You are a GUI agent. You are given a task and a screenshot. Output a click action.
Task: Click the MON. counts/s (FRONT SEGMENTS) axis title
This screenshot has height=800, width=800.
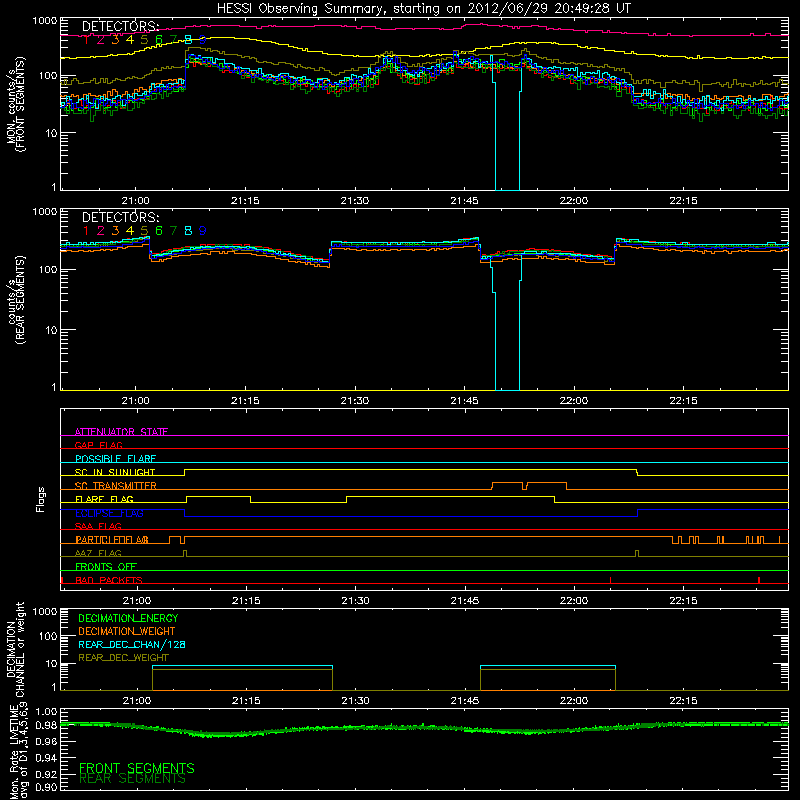[x=15, y=104]
